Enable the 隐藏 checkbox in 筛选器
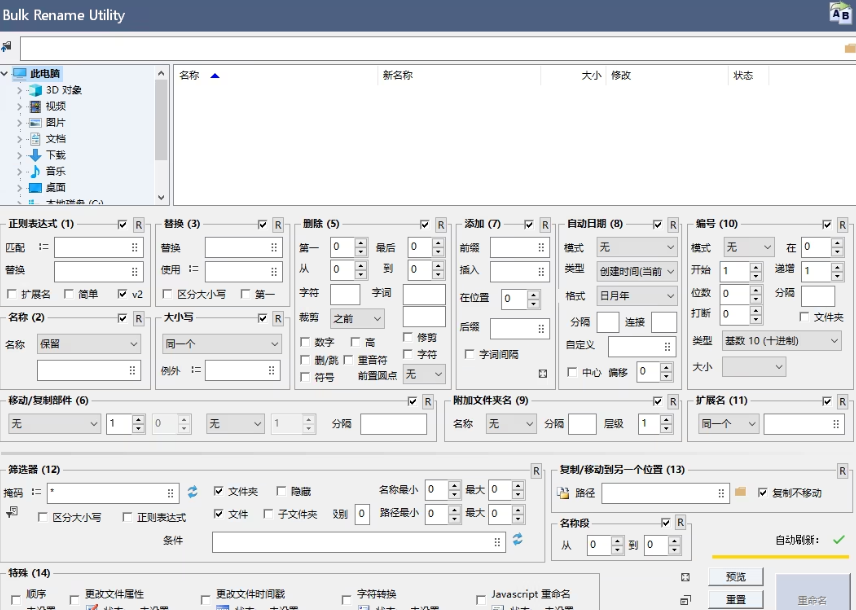 pyautogui.click(x=281, y=491)
